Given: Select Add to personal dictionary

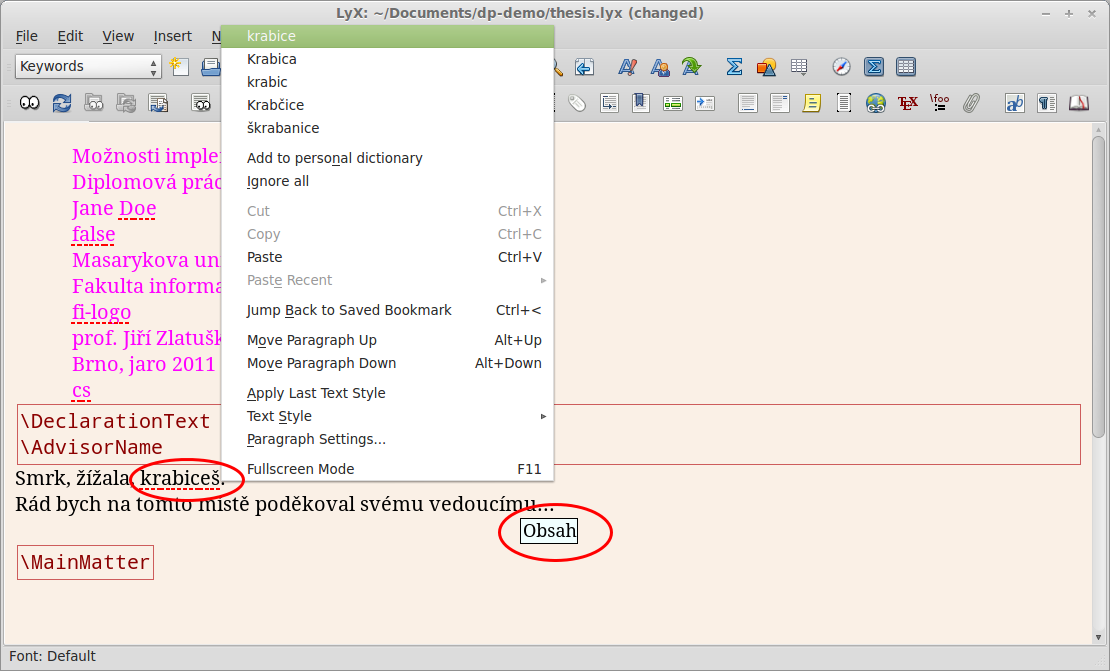Looking at the screenshot, I should (387, 158).
